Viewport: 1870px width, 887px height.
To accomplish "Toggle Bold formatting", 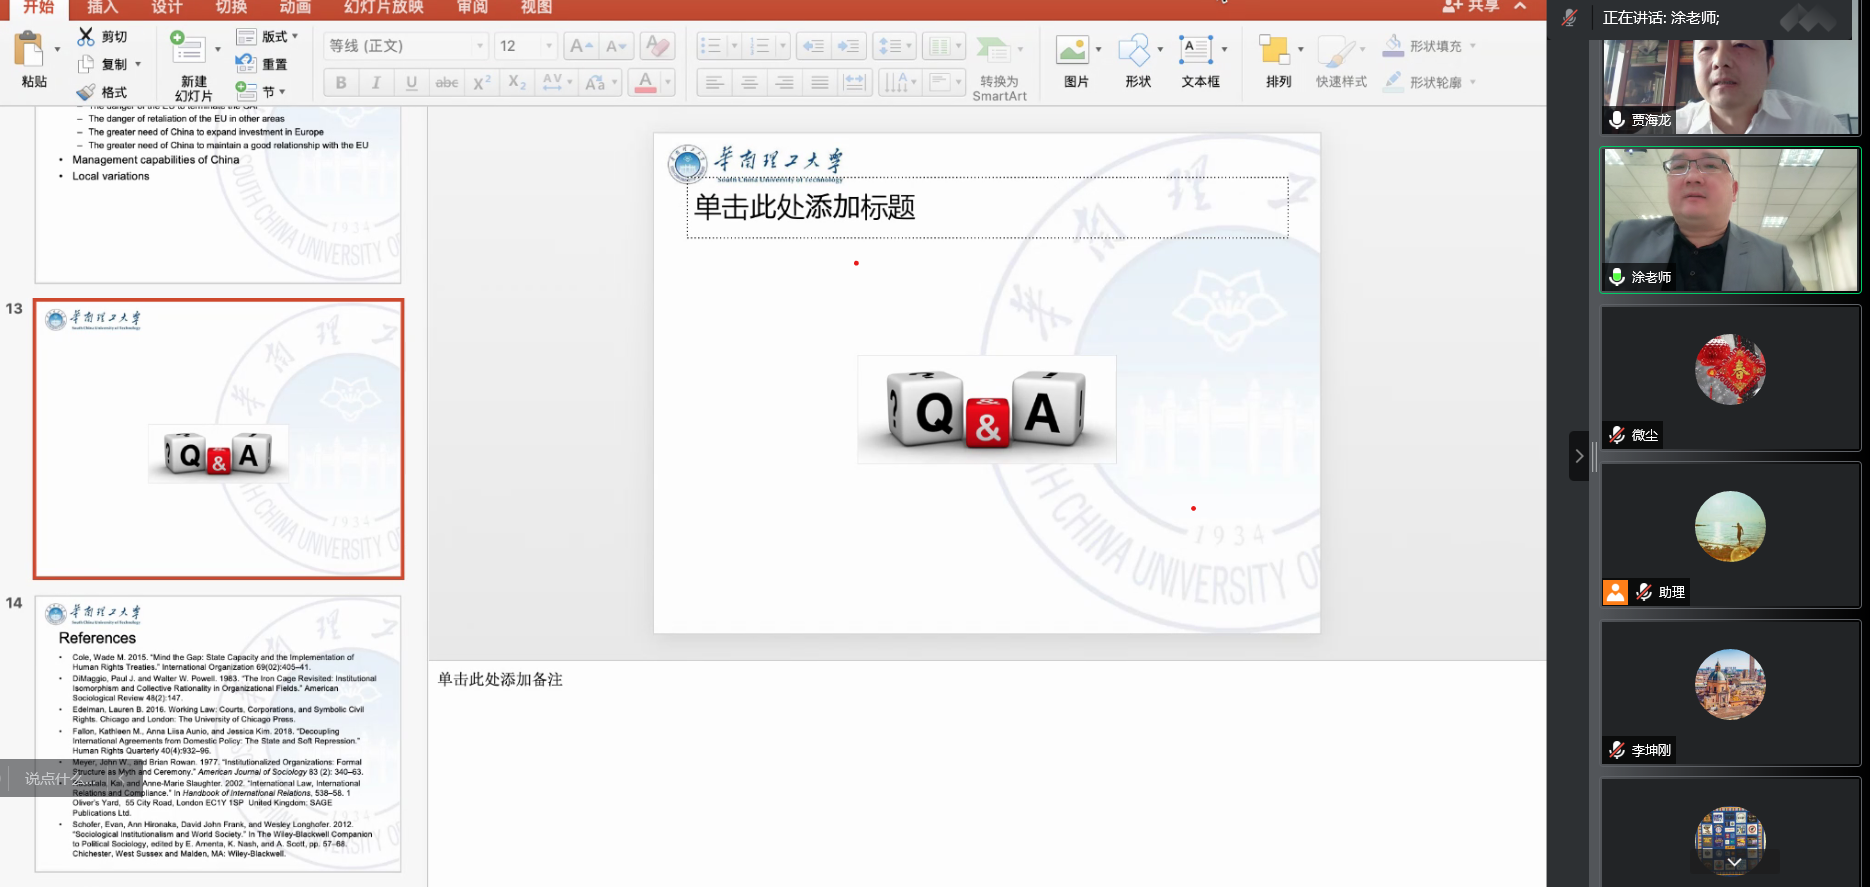I will point(341,83).
